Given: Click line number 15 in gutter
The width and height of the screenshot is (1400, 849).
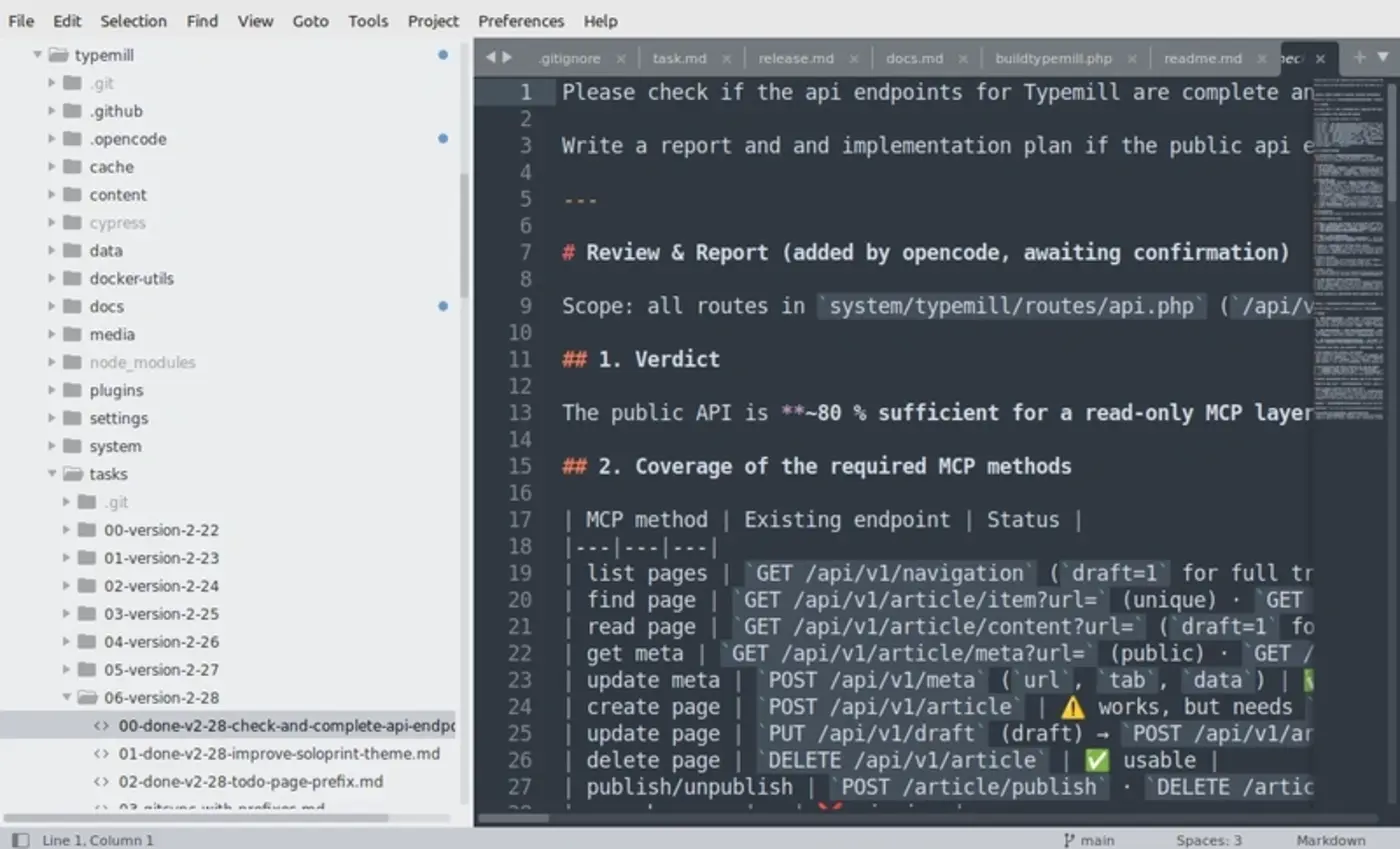Looking at the screenshot, I should [520, 466].
